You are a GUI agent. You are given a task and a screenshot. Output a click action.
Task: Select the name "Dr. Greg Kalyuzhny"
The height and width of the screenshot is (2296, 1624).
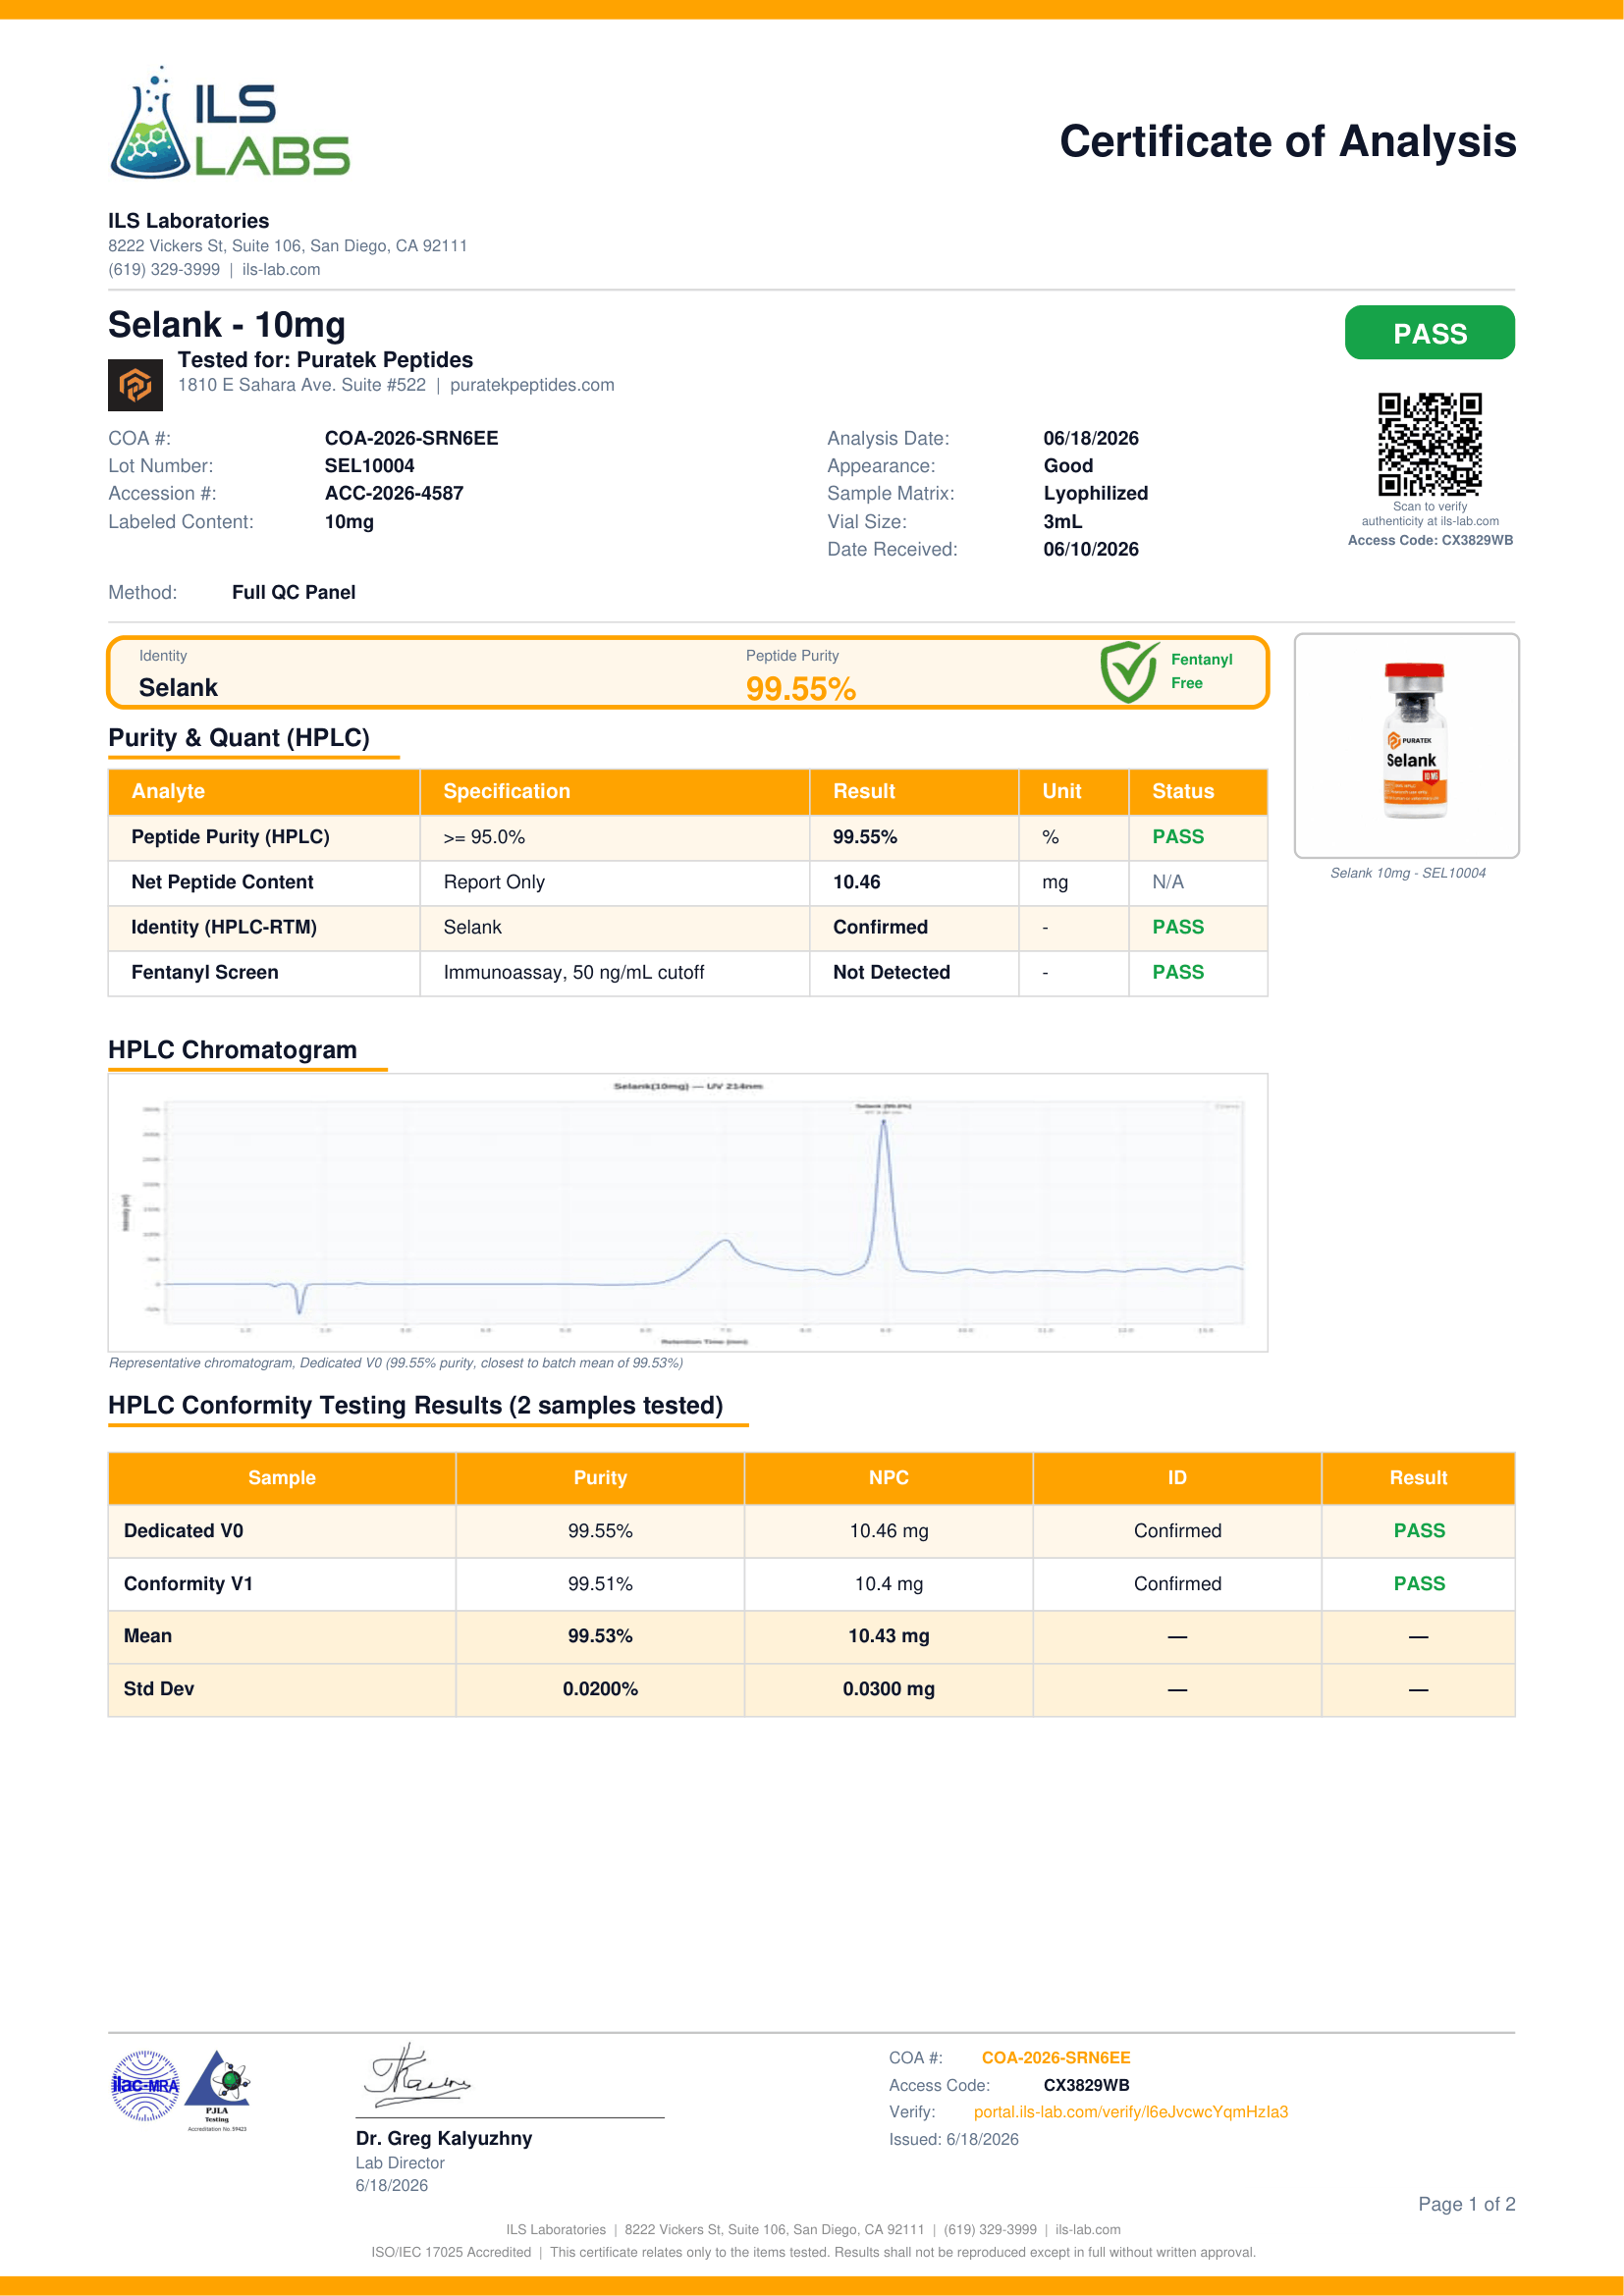click(x=444, y=2138)
